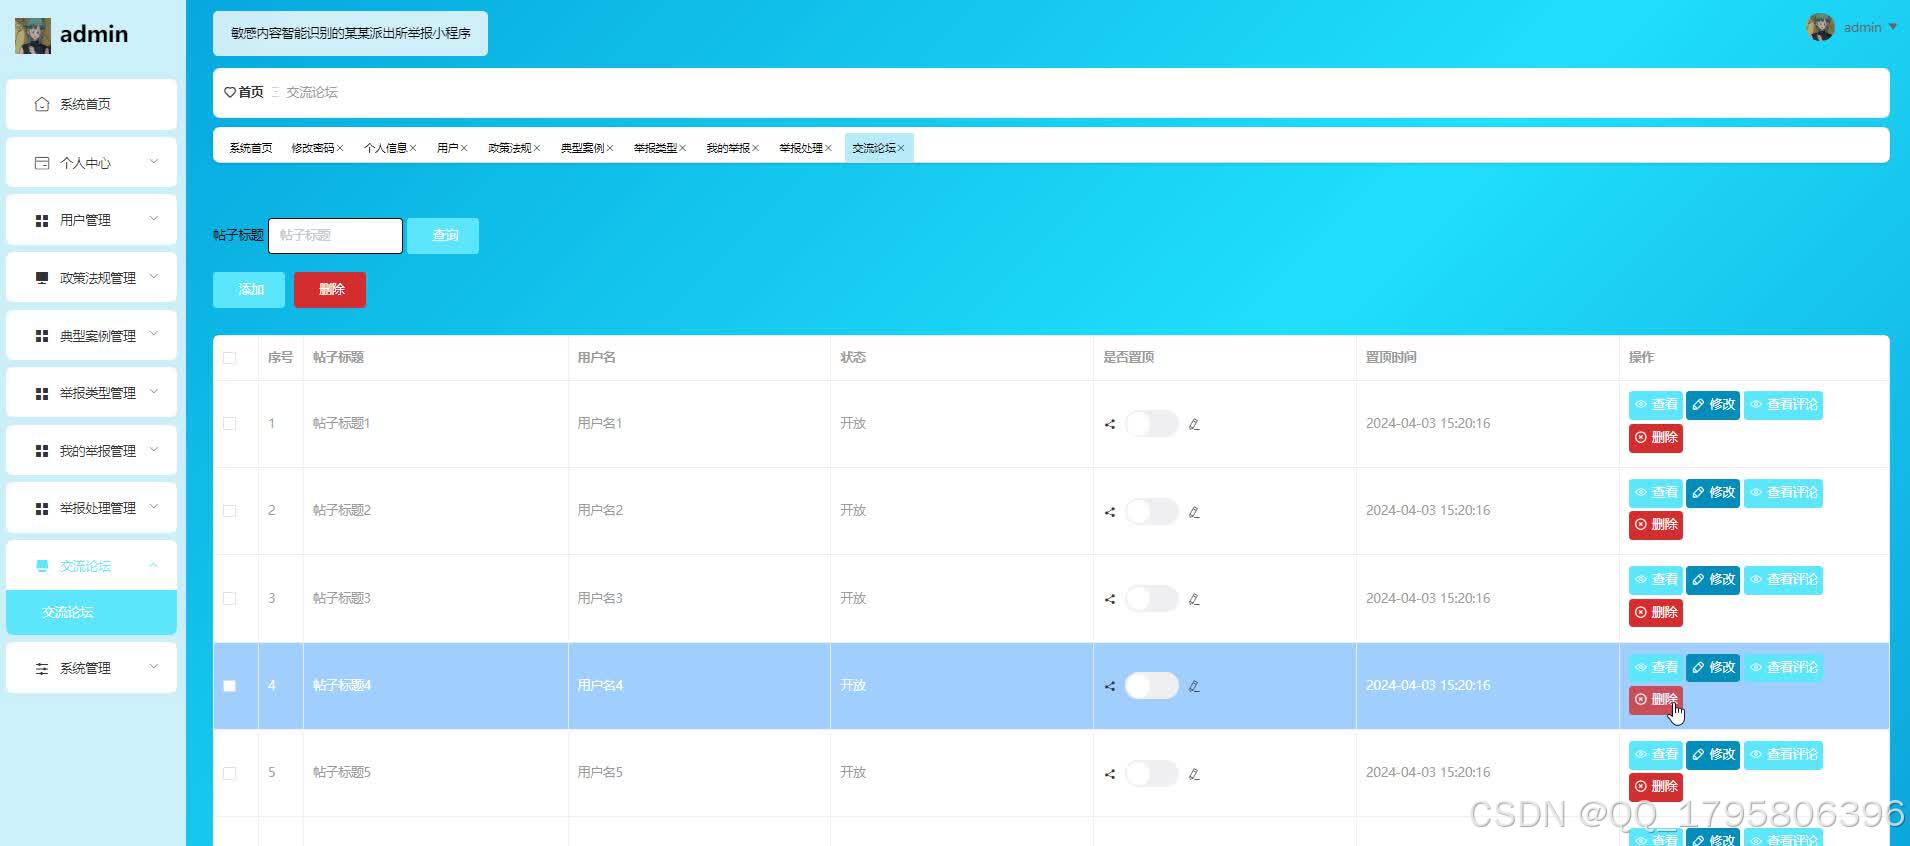Screen dimensions: 1910x846
Task: Click 查看评论 button for 帖子标题3
Action: pos(1783,580)
